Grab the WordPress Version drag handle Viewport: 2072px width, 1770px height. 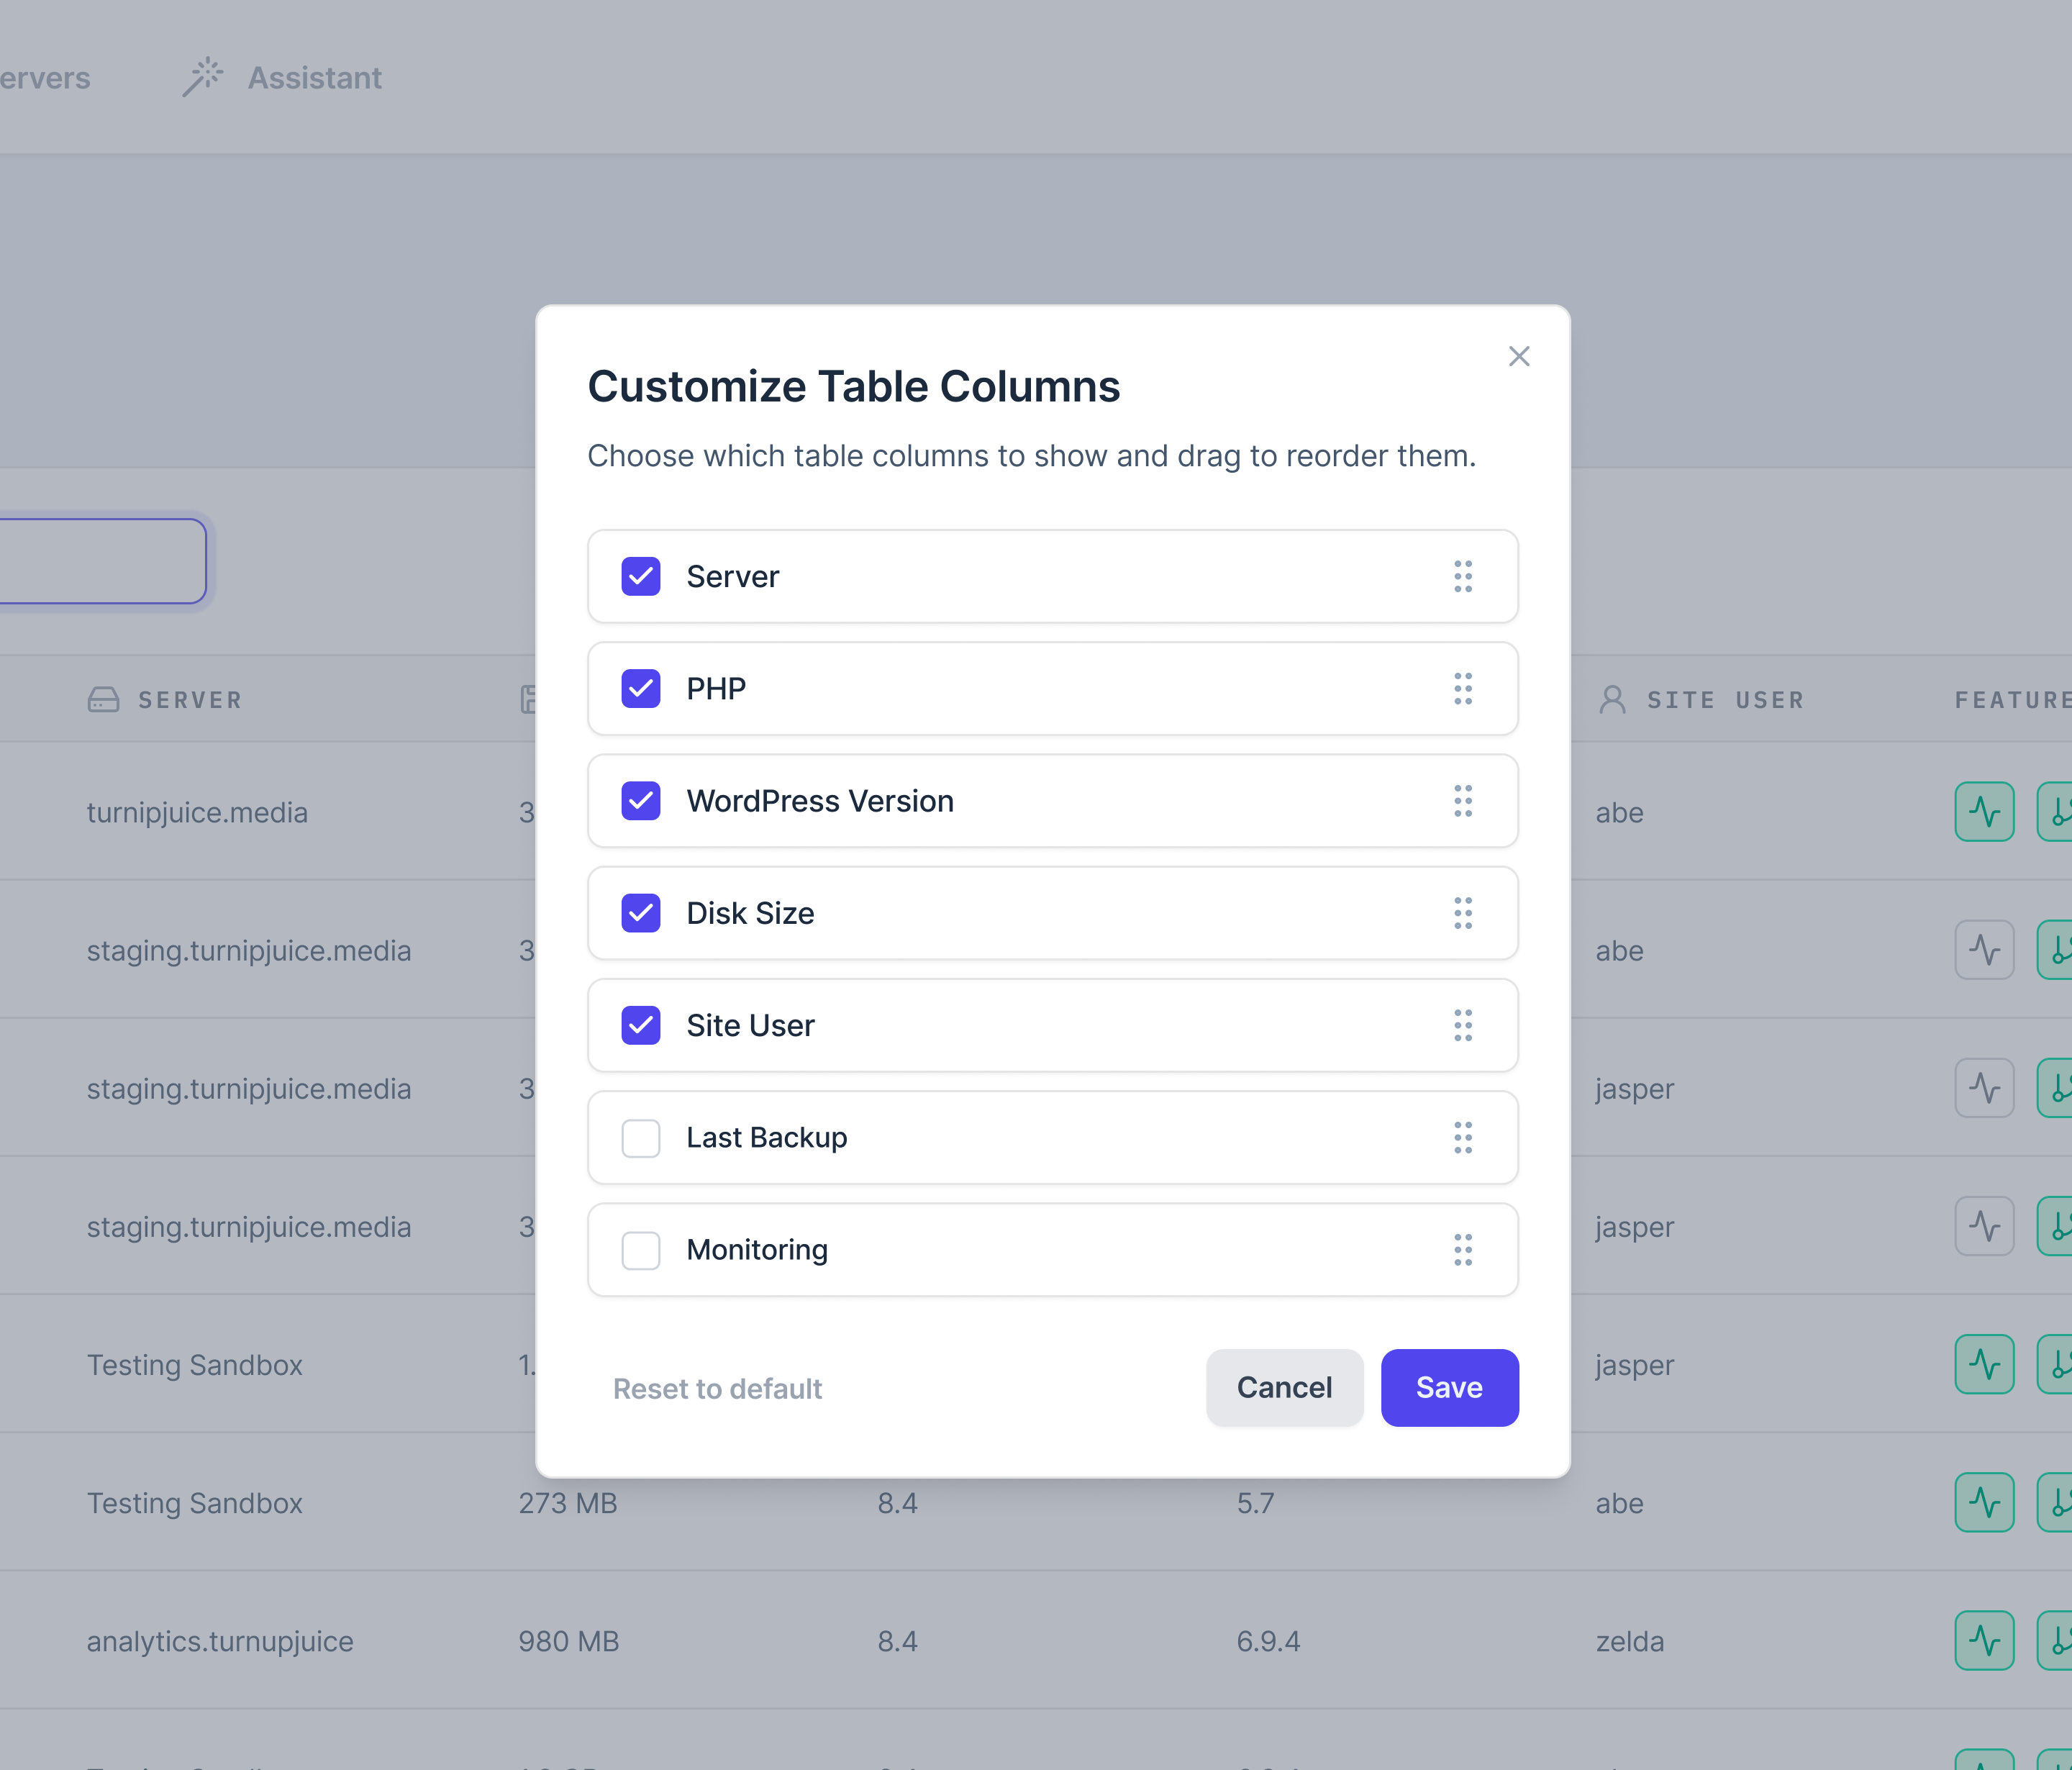pos(1463,800)
